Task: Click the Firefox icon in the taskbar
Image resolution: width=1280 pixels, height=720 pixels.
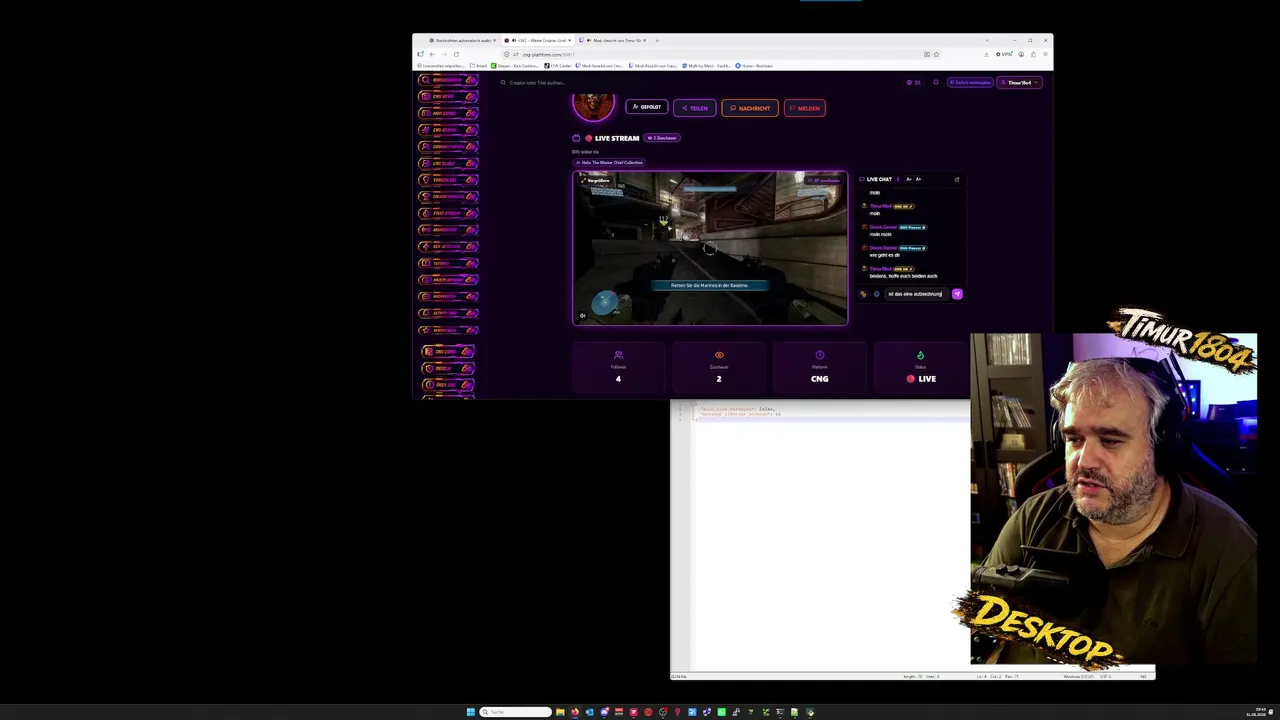Action: [x=575, y=712]
